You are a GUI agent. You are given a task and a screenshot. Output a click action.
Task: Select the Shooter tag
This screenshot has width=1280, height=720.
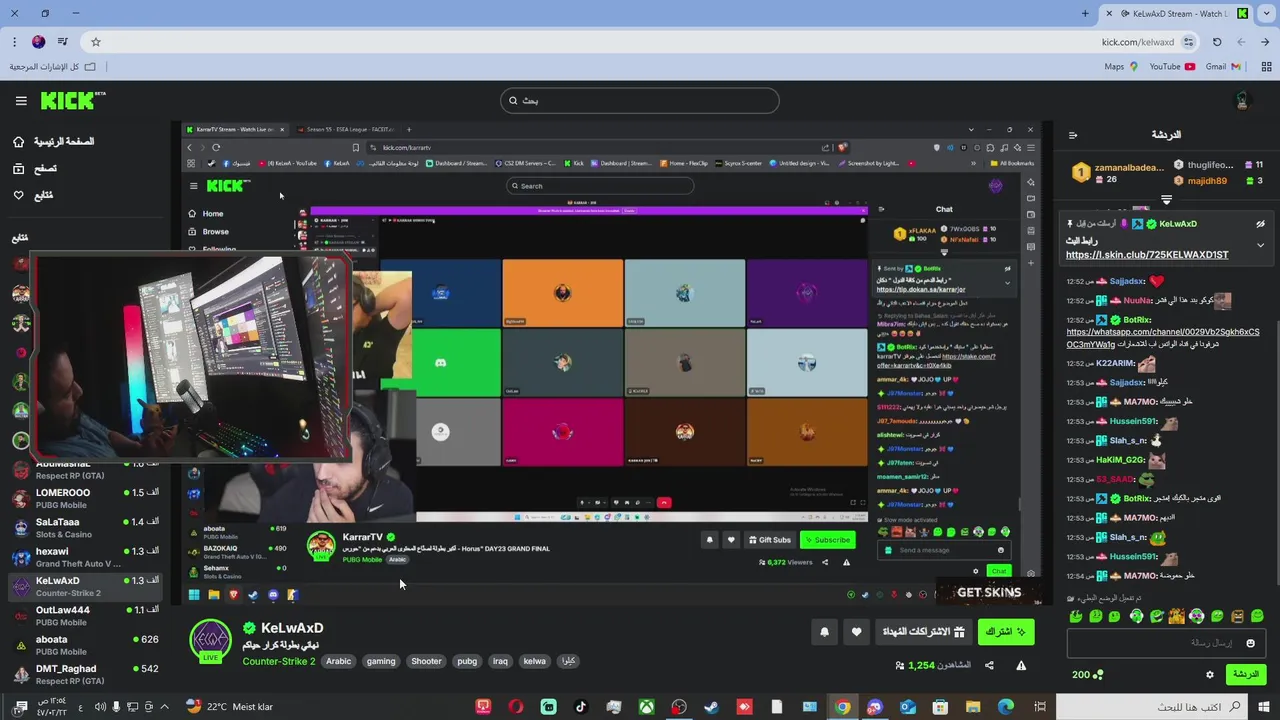click(x=426, y=661)
